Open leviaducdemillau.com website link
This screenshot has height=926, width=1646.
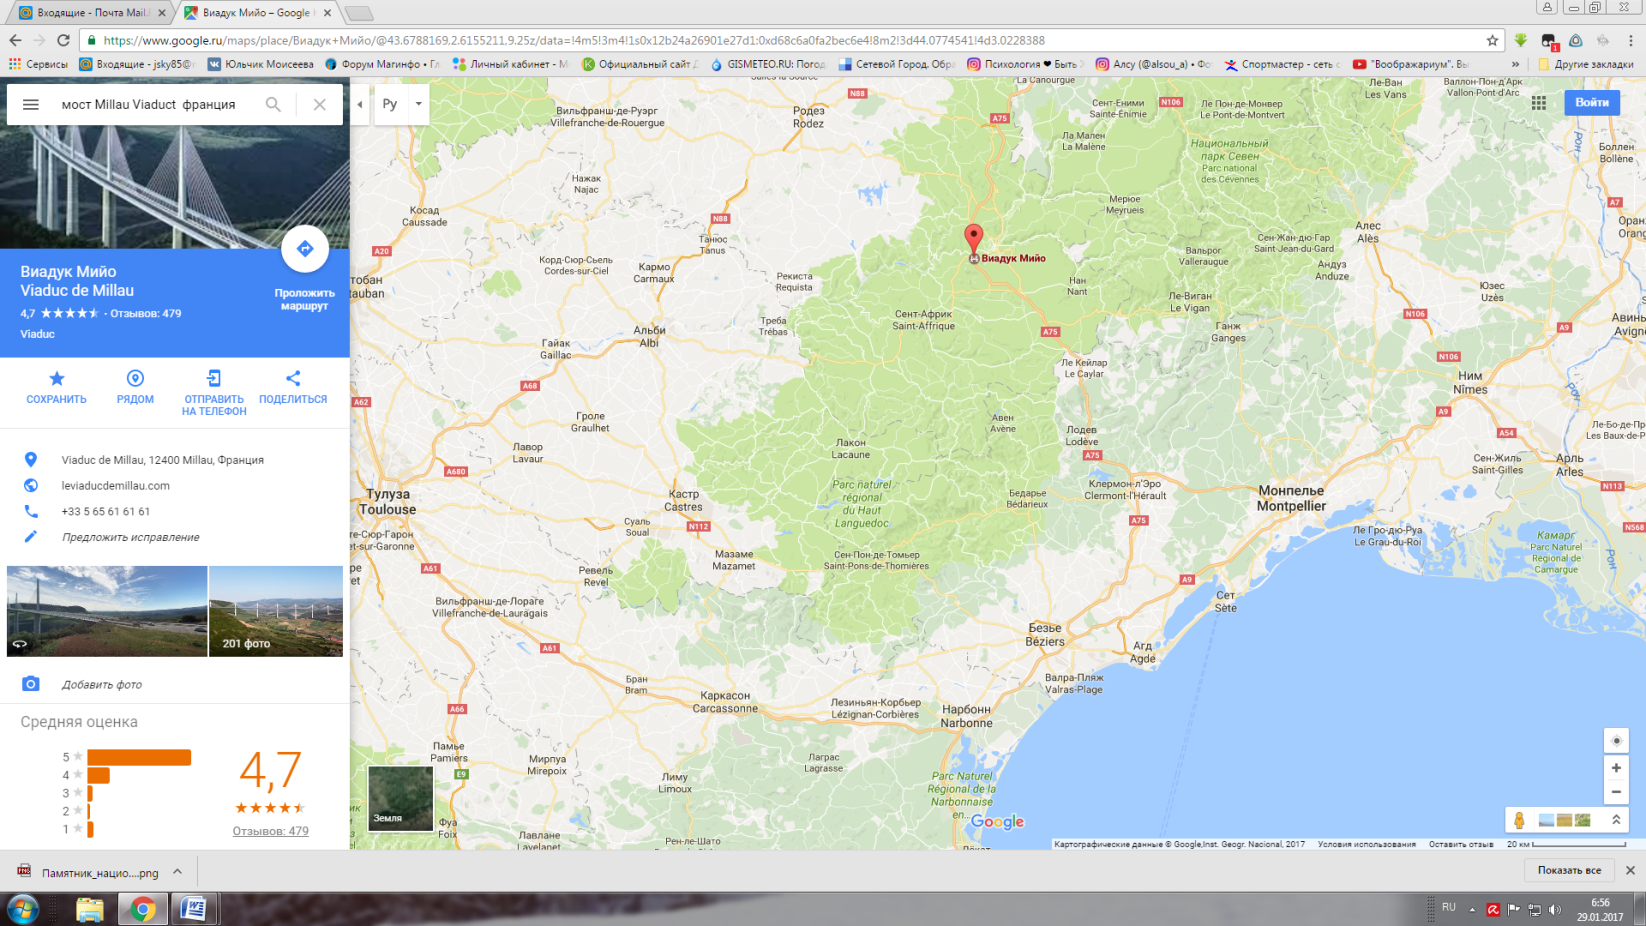115,485
